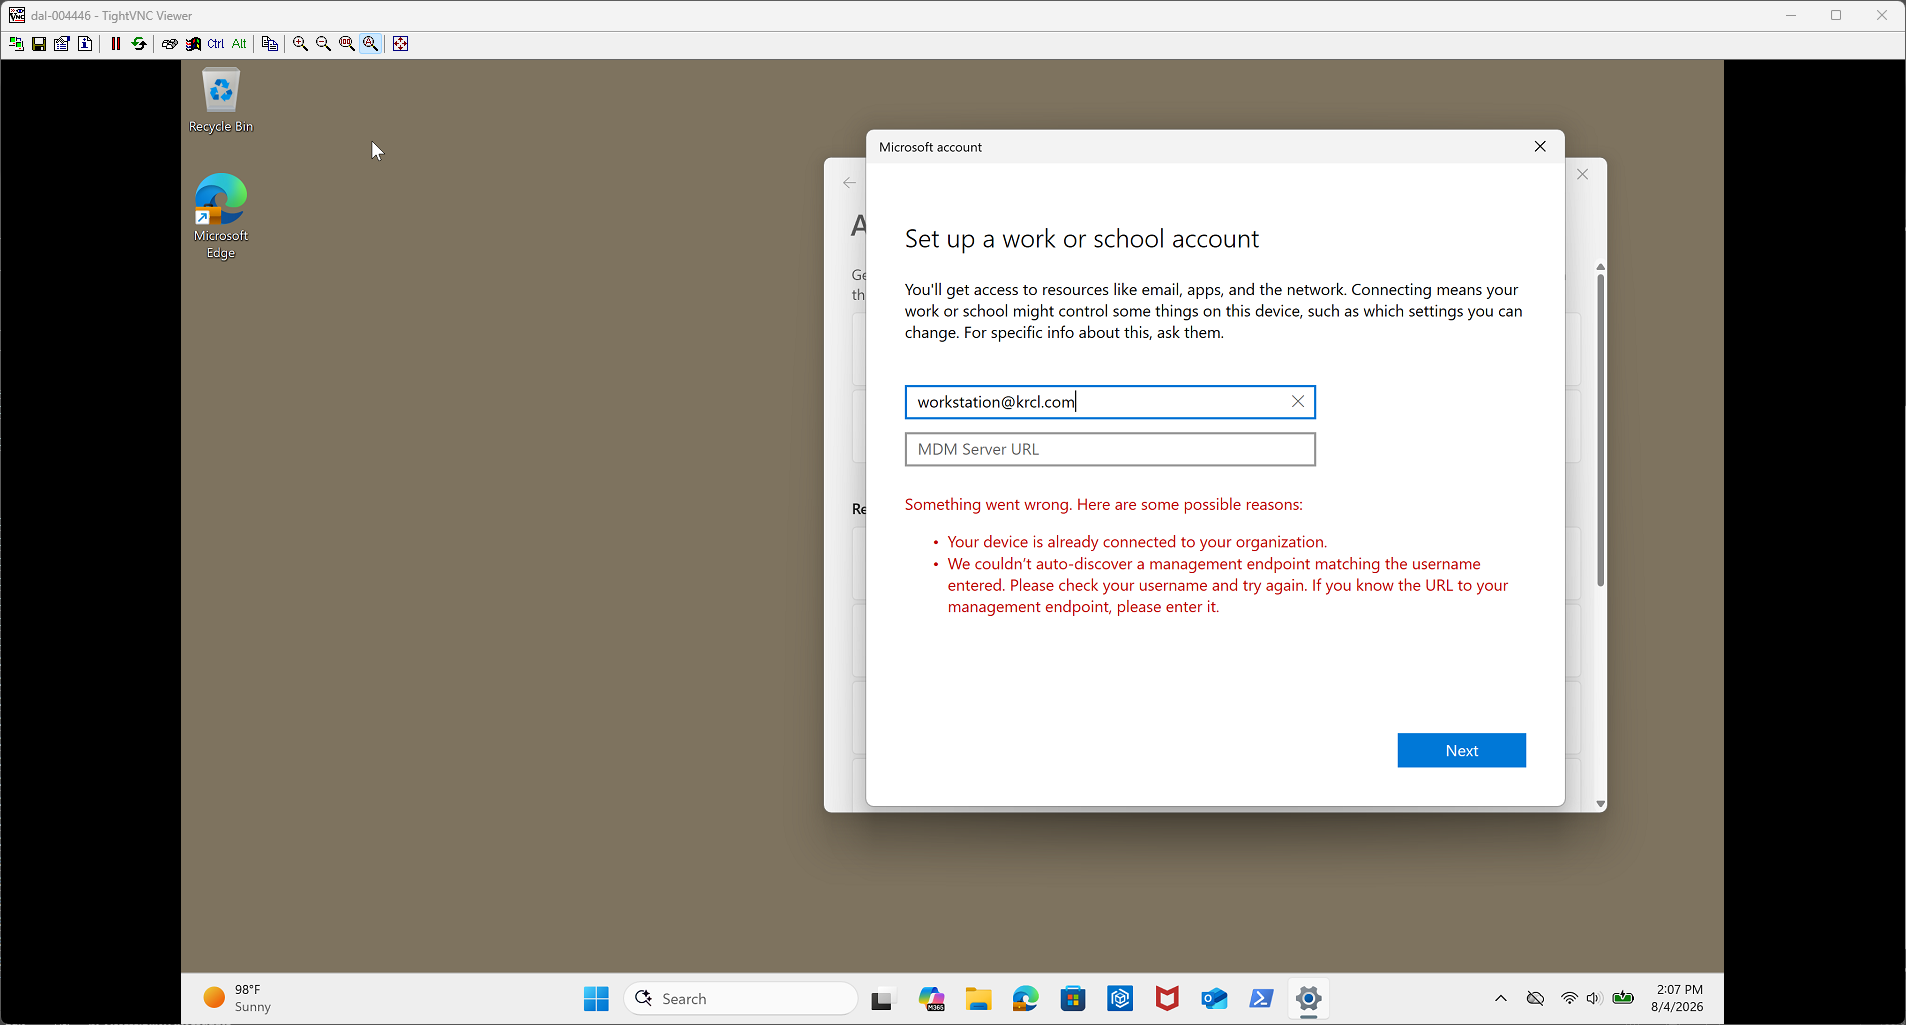Screen dimensions: 1906x1025
Task: Click Next in the Microsoft account dialog
Action: (x=1461, y=751)
